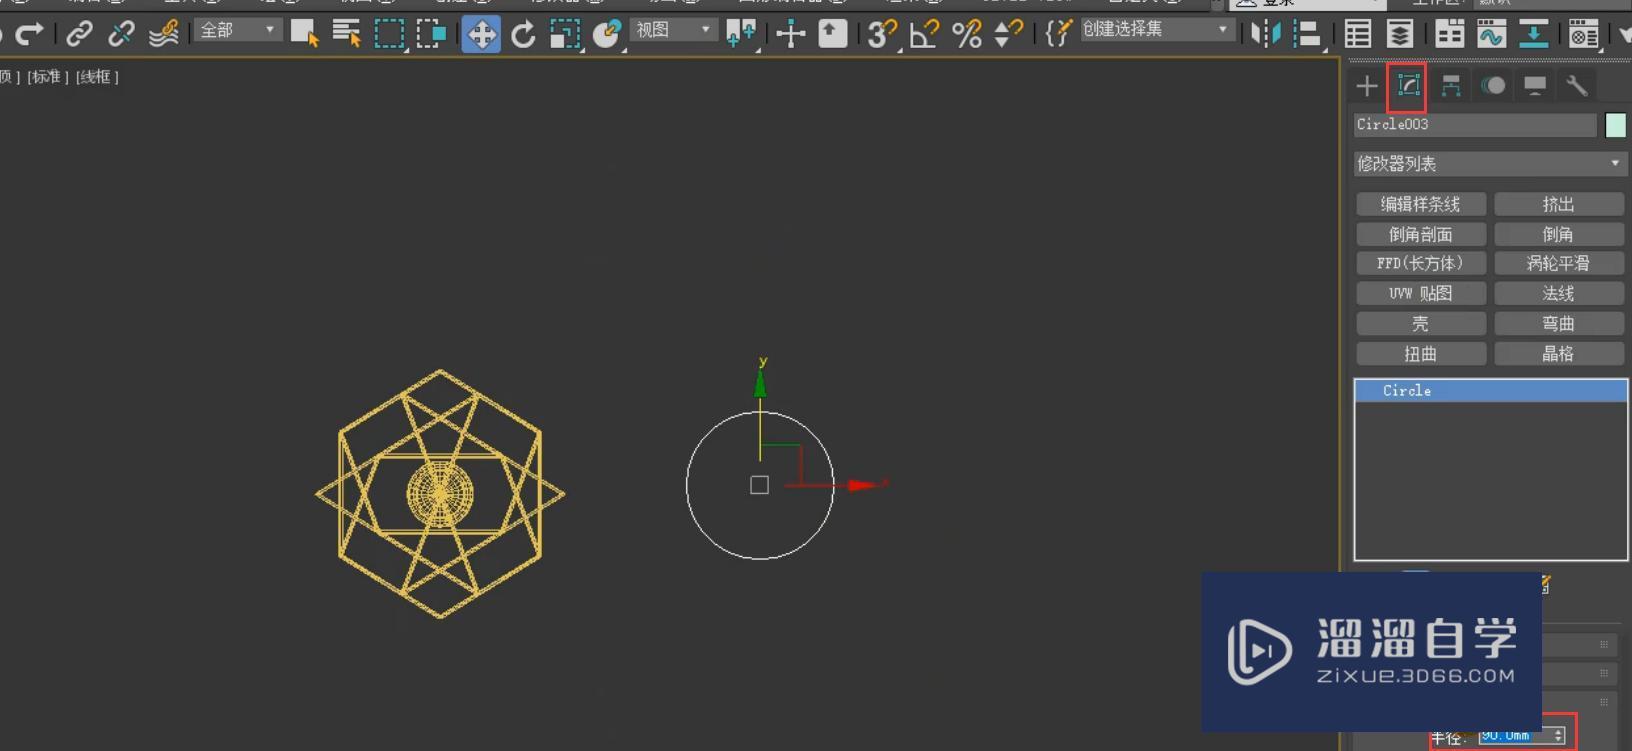Click the 倒角 modifier button

(x=1558, y=234)
